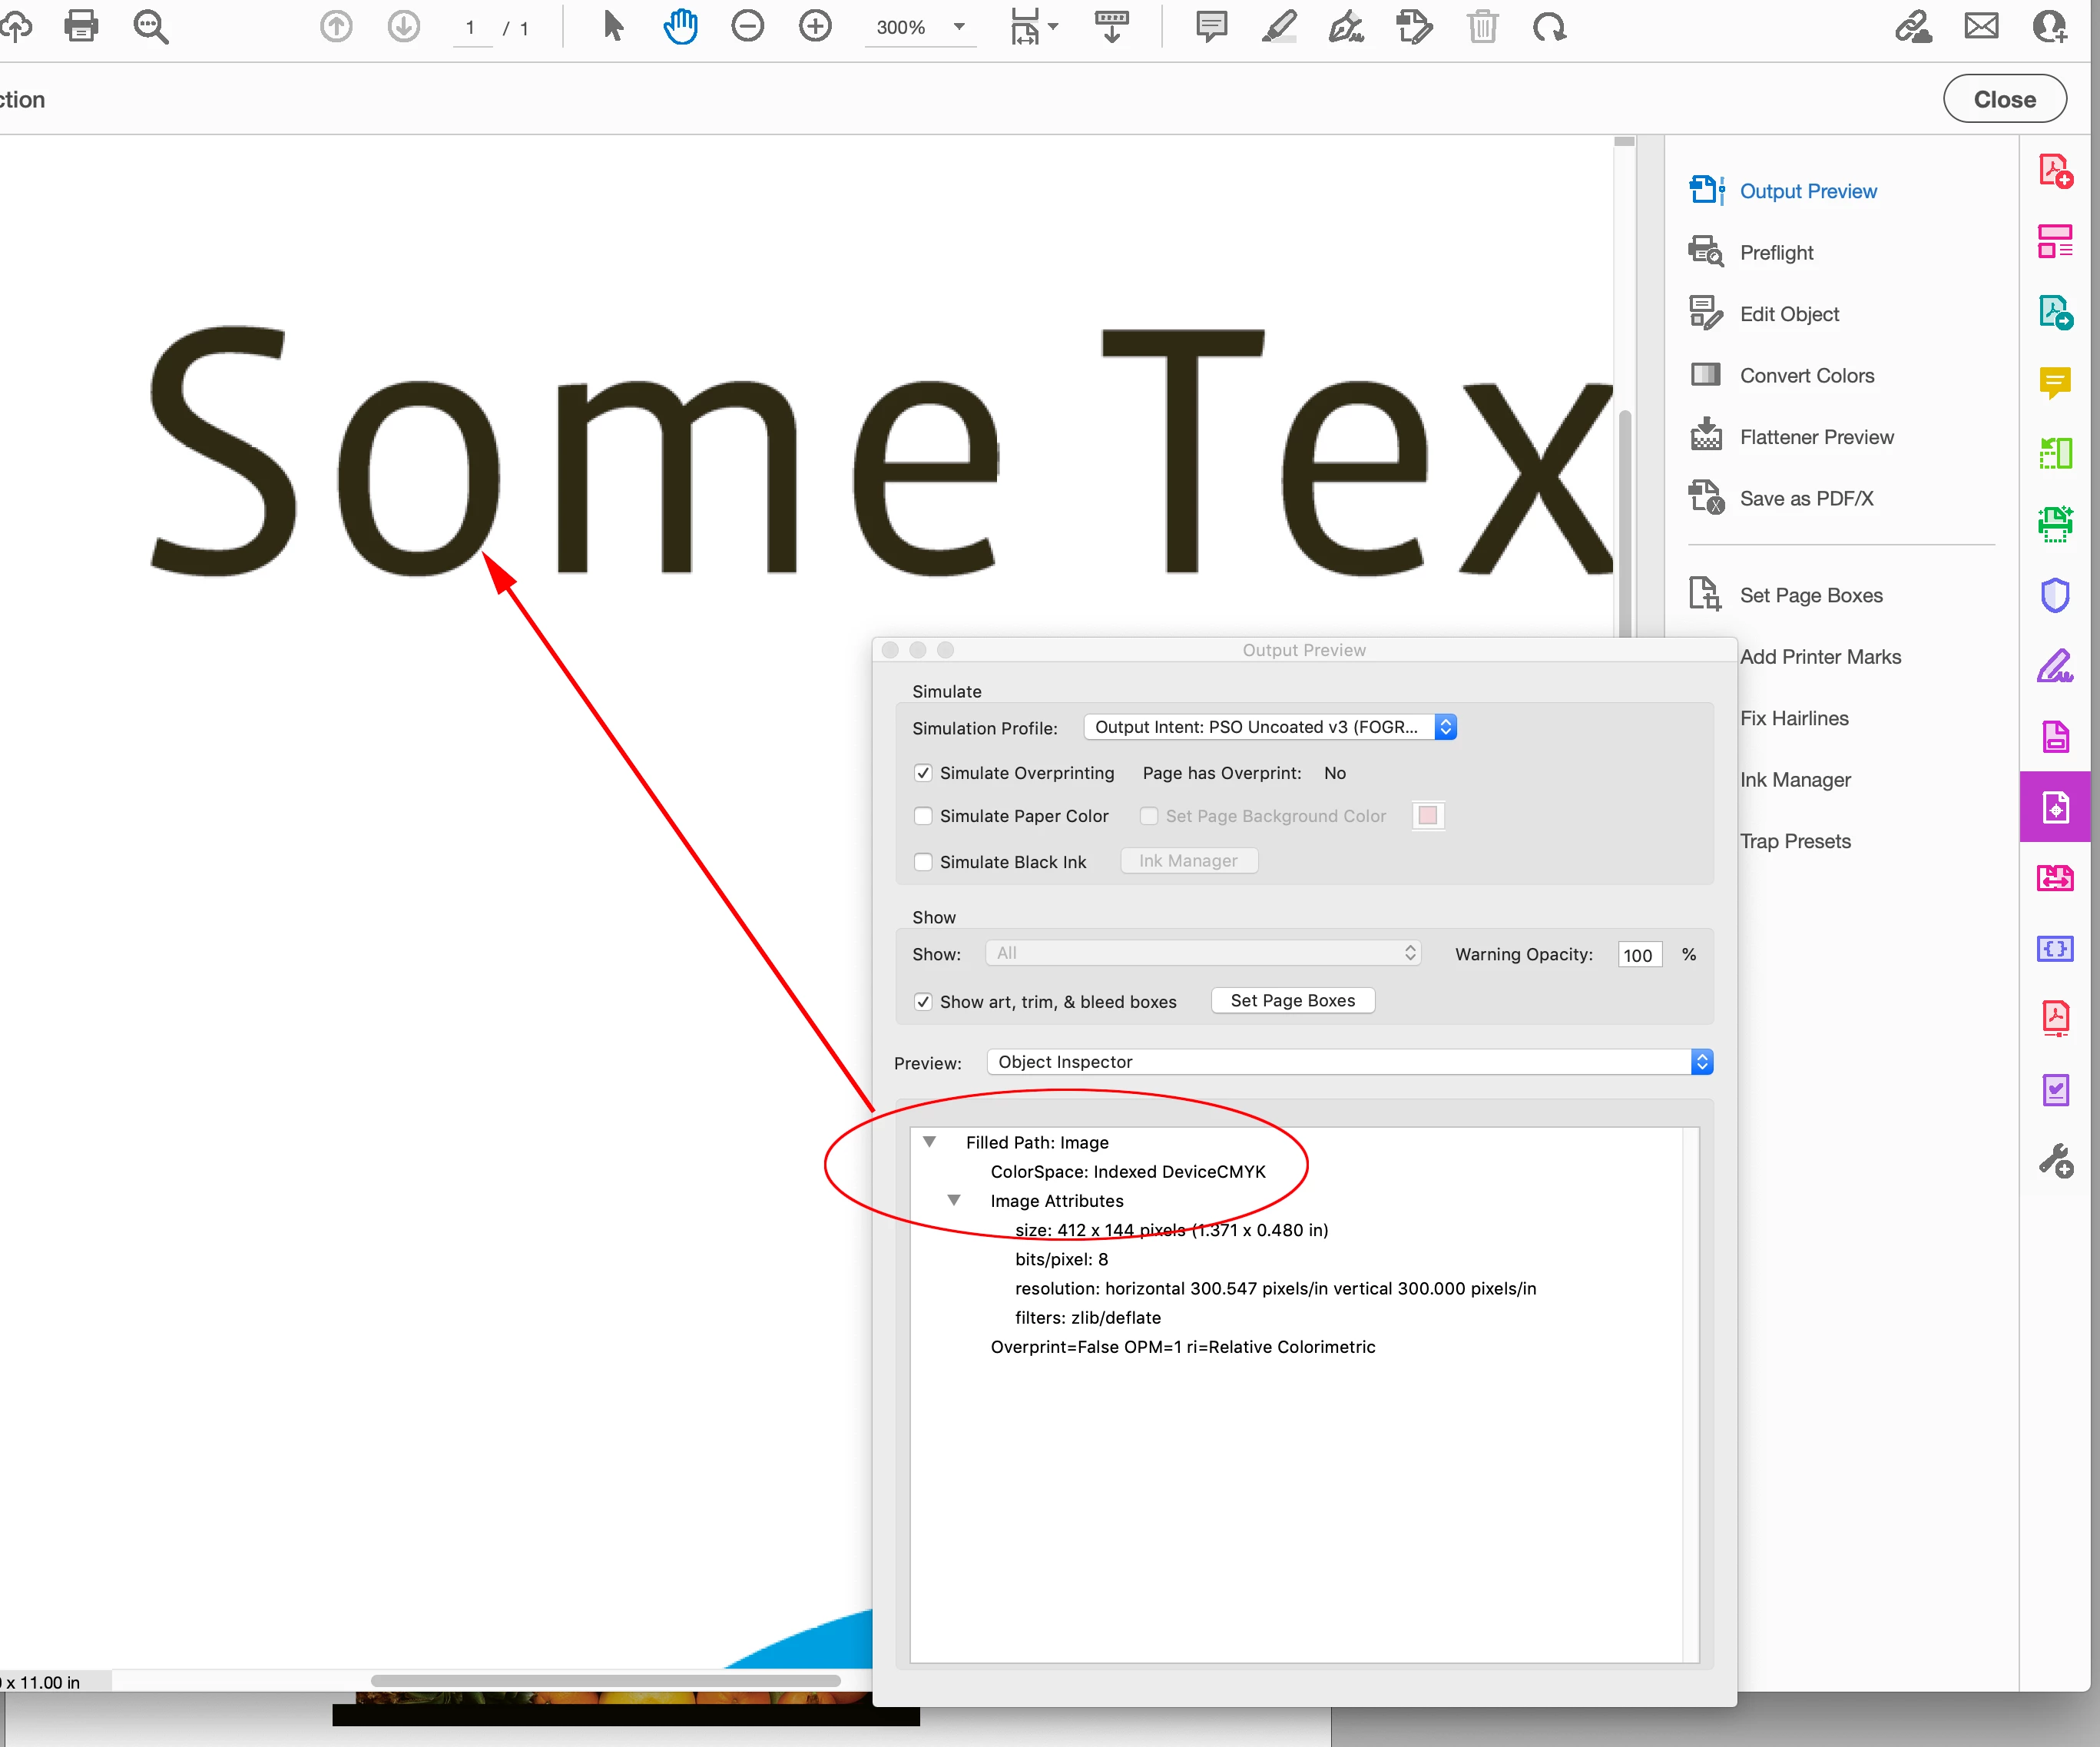Collapse the Image Attributes tree node
Image resolution: width=2100 pixels, height=1747 pixels.
[954, 1200]
